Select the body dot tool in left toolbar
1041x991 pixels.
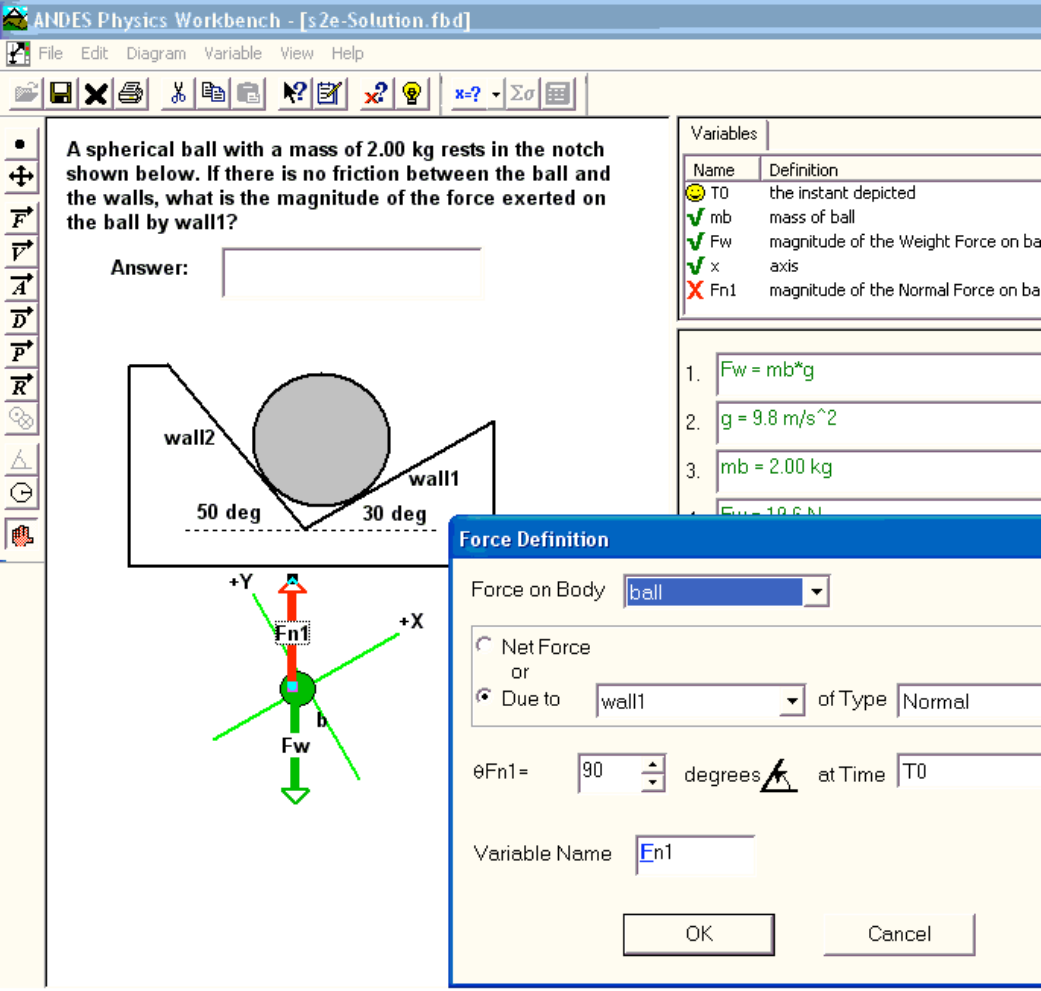(21, 144)
